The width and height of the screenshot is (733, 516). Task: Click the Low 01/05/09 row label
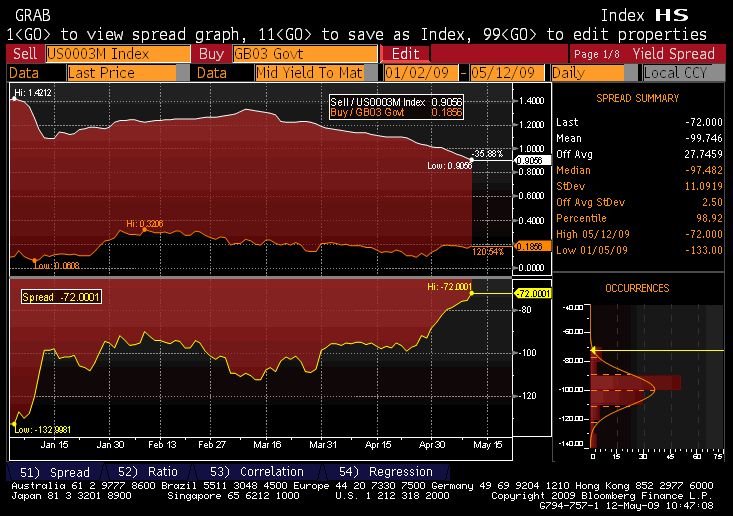tap(591, 250)
